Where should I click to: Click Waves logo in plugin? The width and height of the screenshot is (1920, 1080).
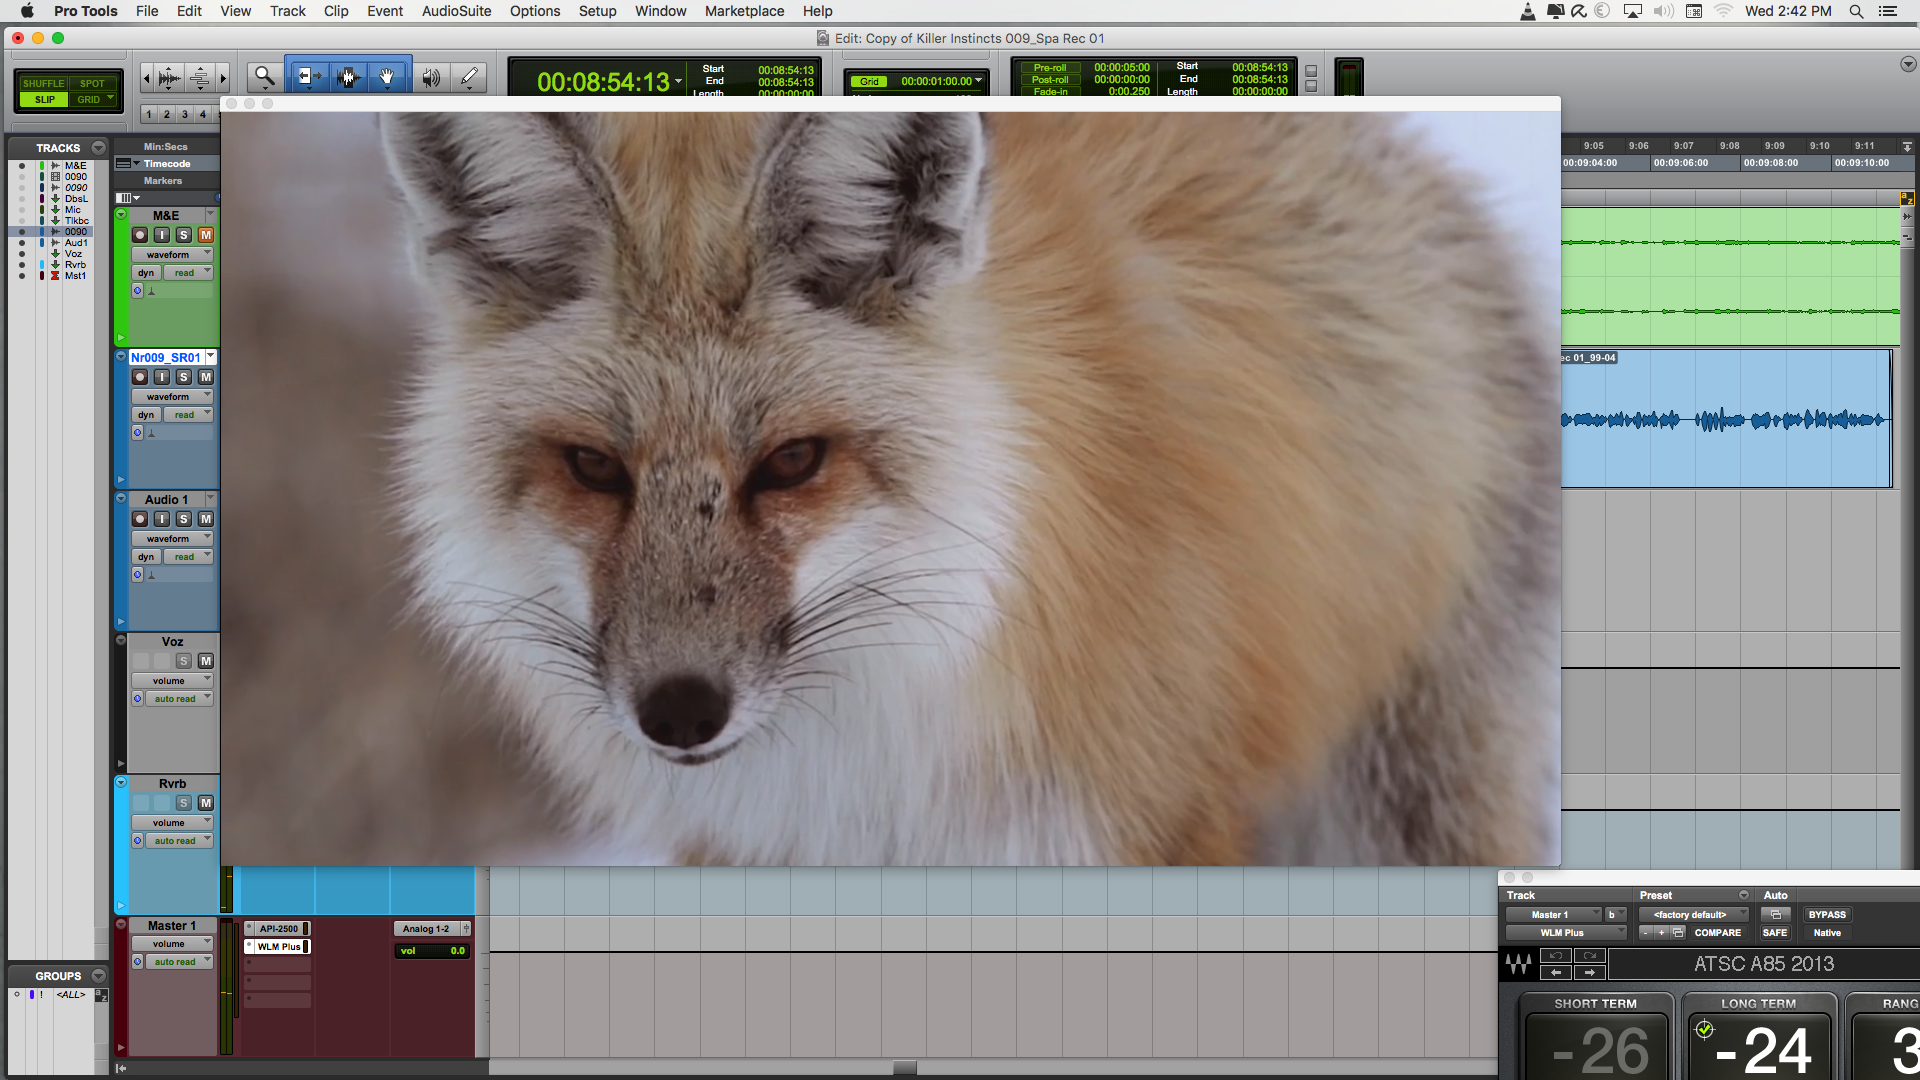click(1518, 964)
